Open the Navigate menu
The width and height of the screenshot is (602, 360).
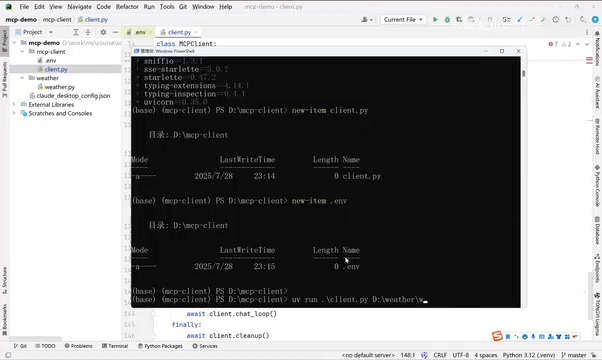(79, 7)
